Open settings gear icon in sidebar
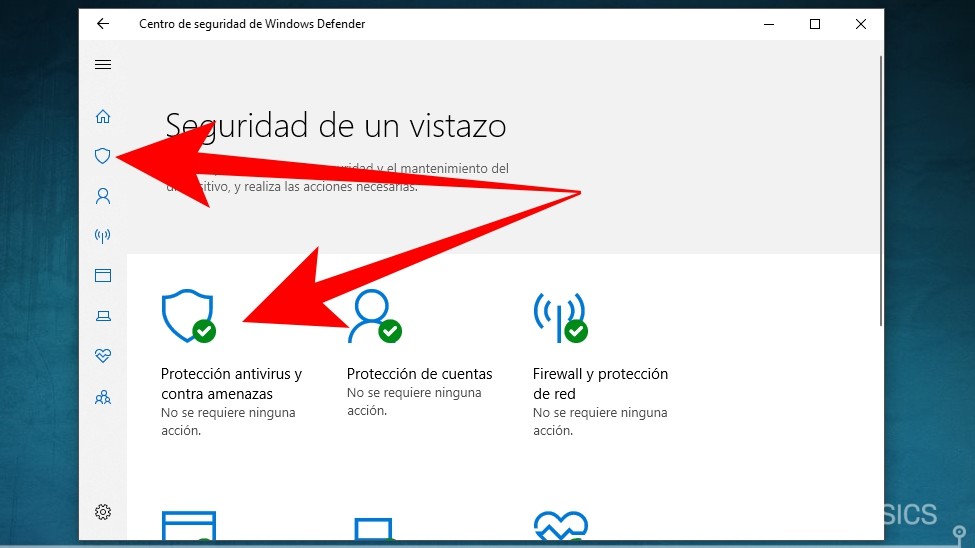Screen dimensions: 975x548 pyautogui.click(x=103, y=512)
